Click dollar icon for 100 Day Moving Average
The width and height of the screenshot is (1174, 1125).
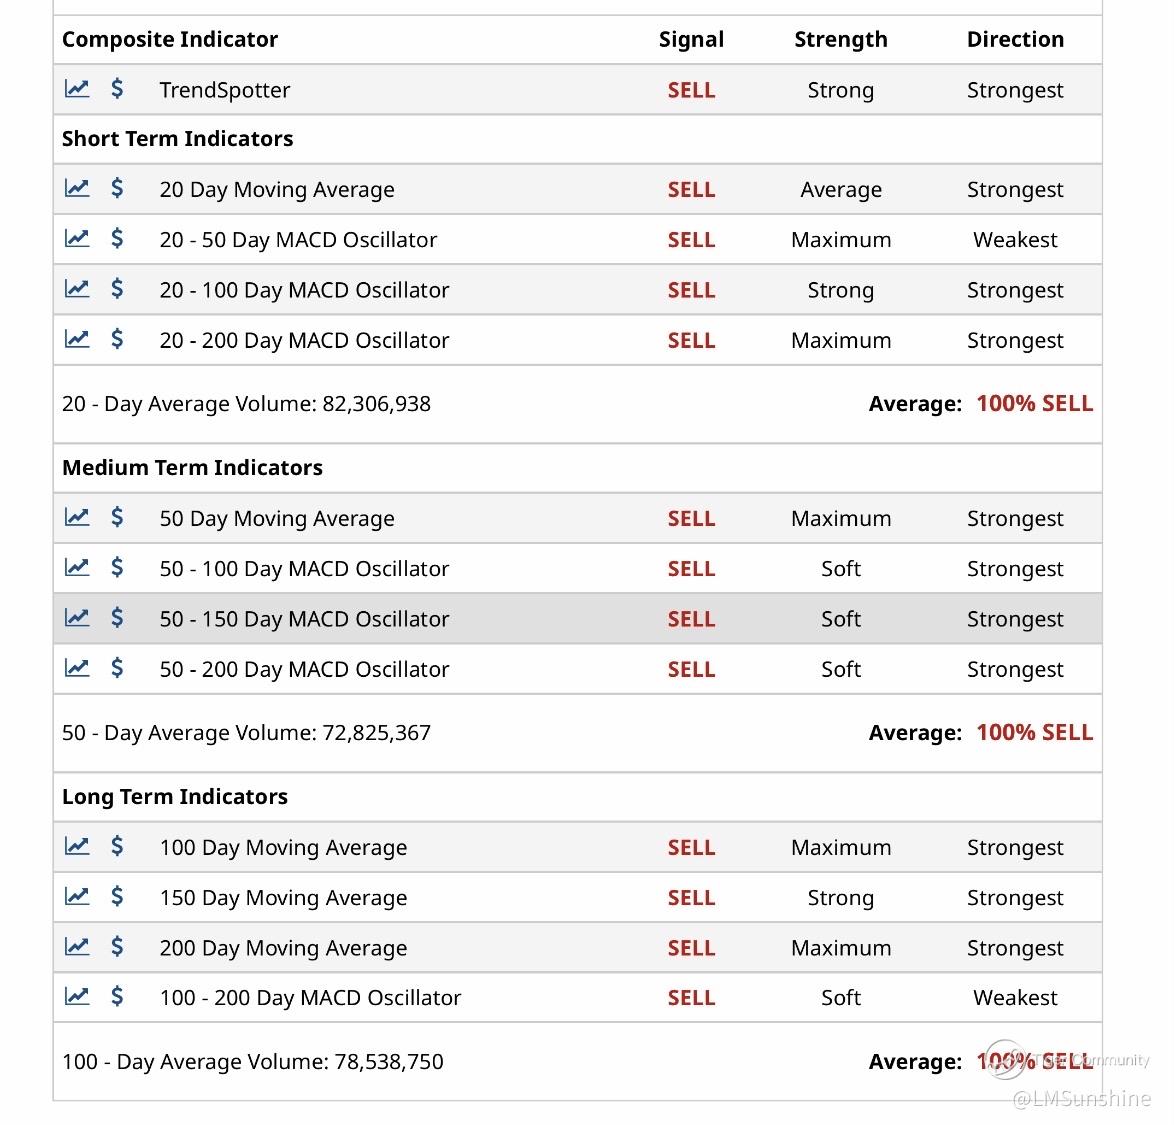pos(117,846)
